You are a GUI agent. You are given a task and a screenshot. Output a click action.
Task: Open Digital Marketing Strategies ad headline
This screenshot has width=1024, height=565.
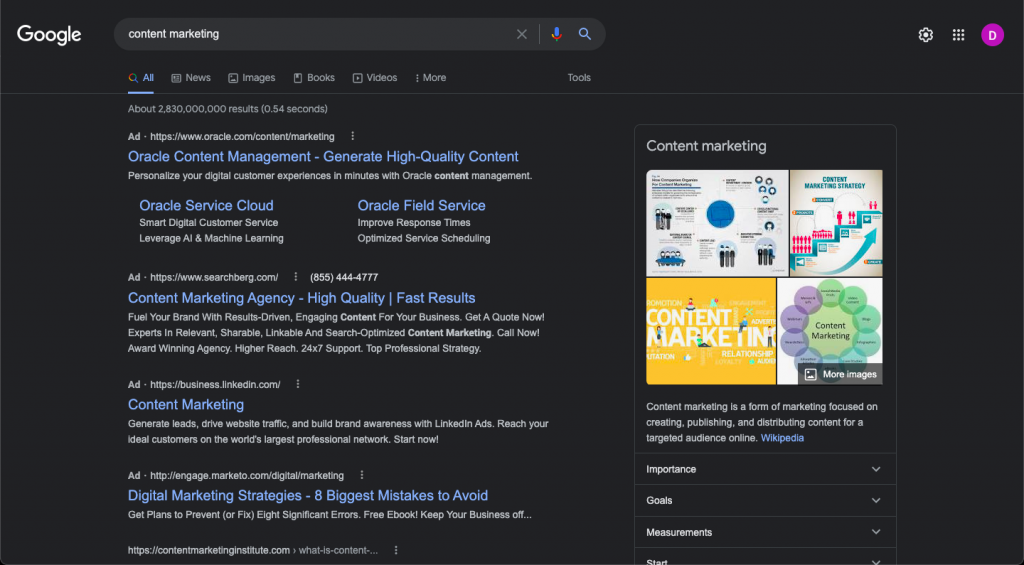tap(308, 495)
